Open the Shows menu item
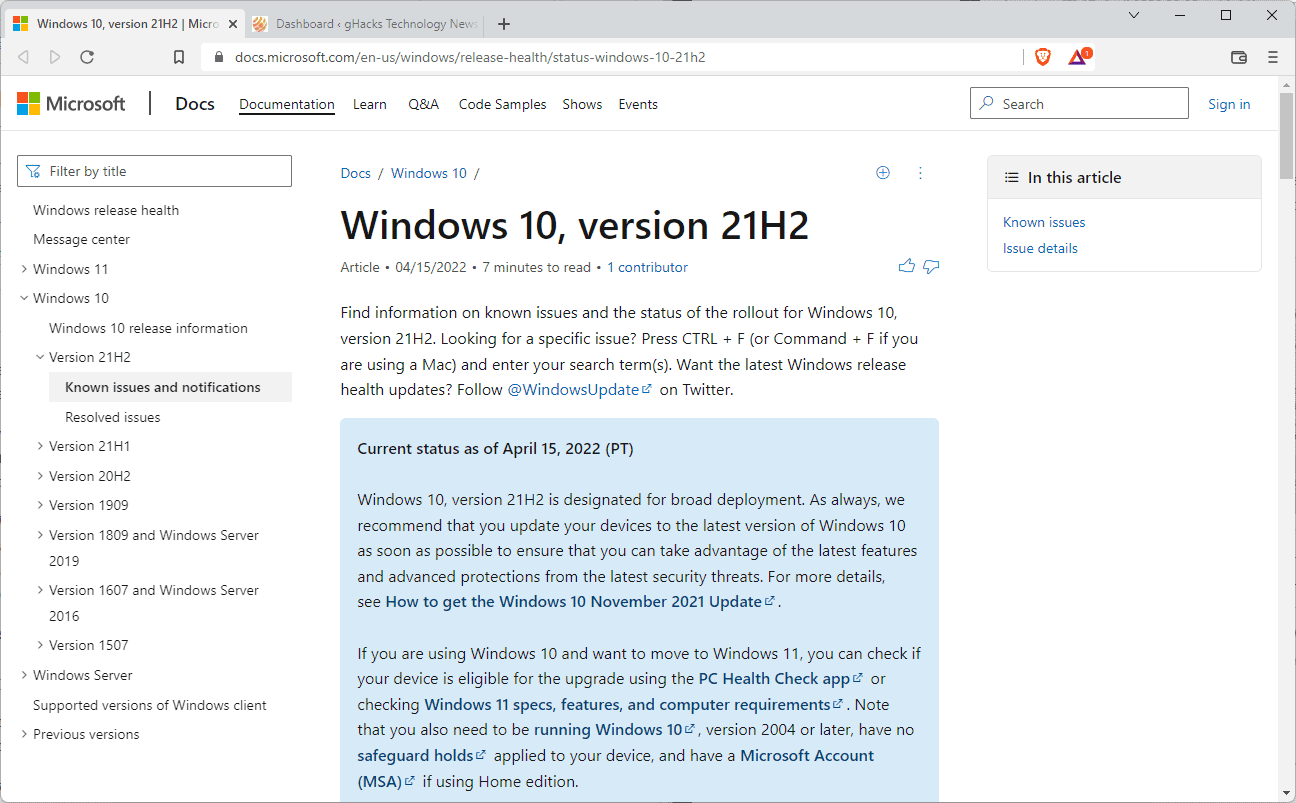This screenshot has width=1296, height=803. (x=582, y=104)
